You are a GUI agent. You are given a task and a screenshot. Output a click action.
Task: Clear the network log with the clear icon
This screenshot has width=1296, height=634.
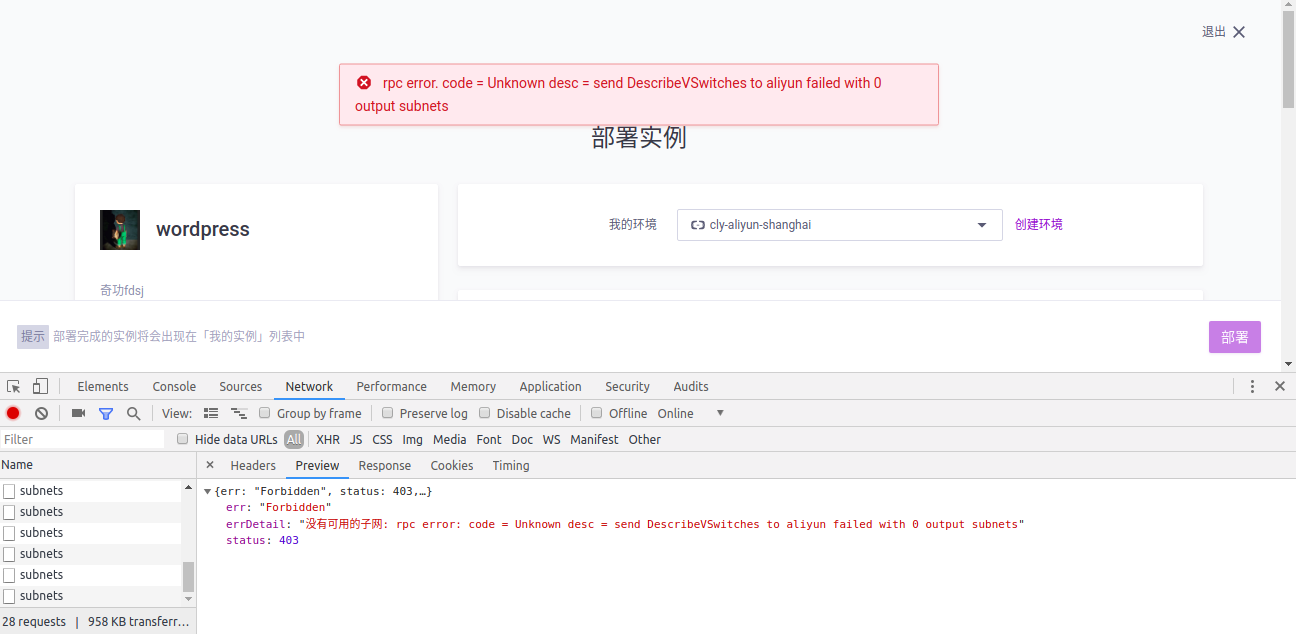41,413
